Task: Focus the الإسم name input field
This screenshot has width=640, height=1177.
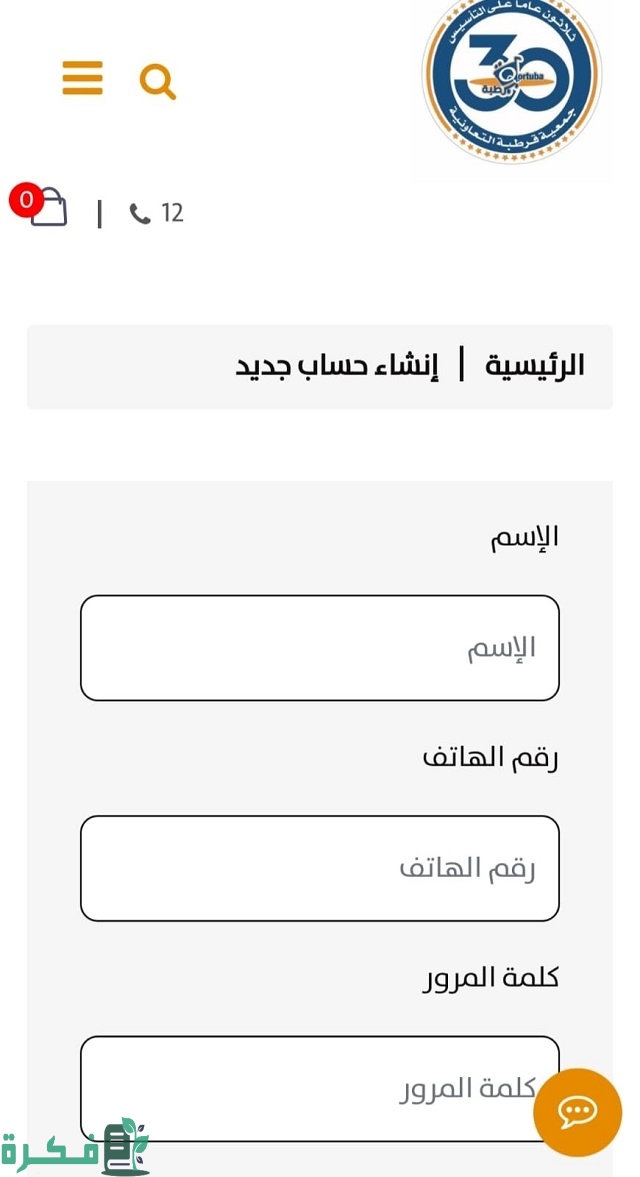Action: click(320, 648)
